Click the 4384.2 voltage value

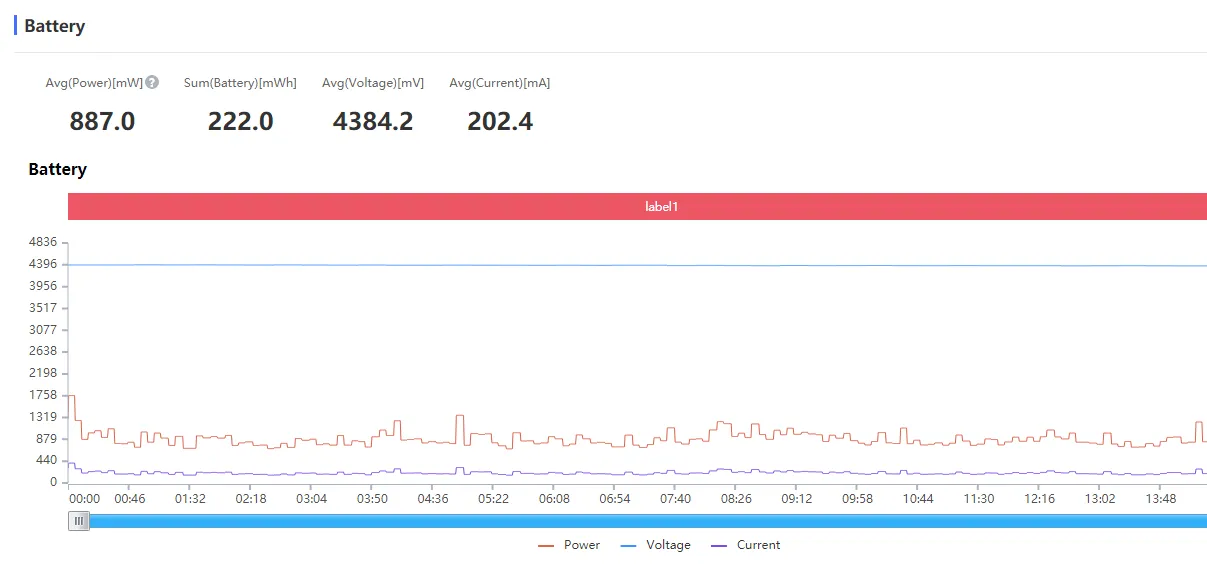[x=373, y=122]
